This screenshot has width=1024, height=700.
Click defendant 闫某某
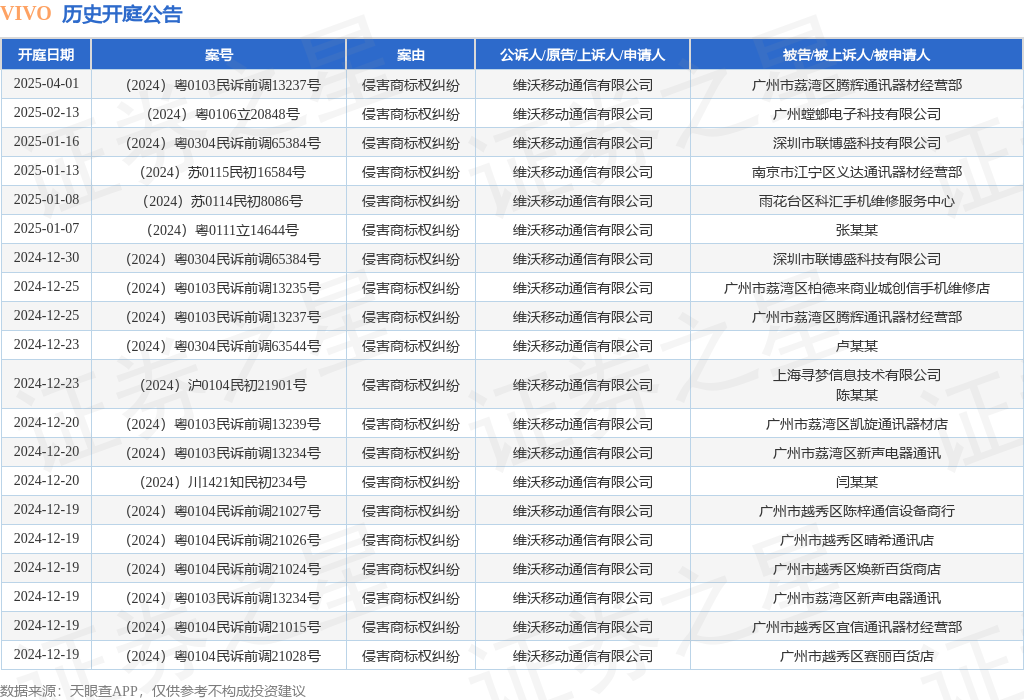pyautogui.click(x=856, y=483)
